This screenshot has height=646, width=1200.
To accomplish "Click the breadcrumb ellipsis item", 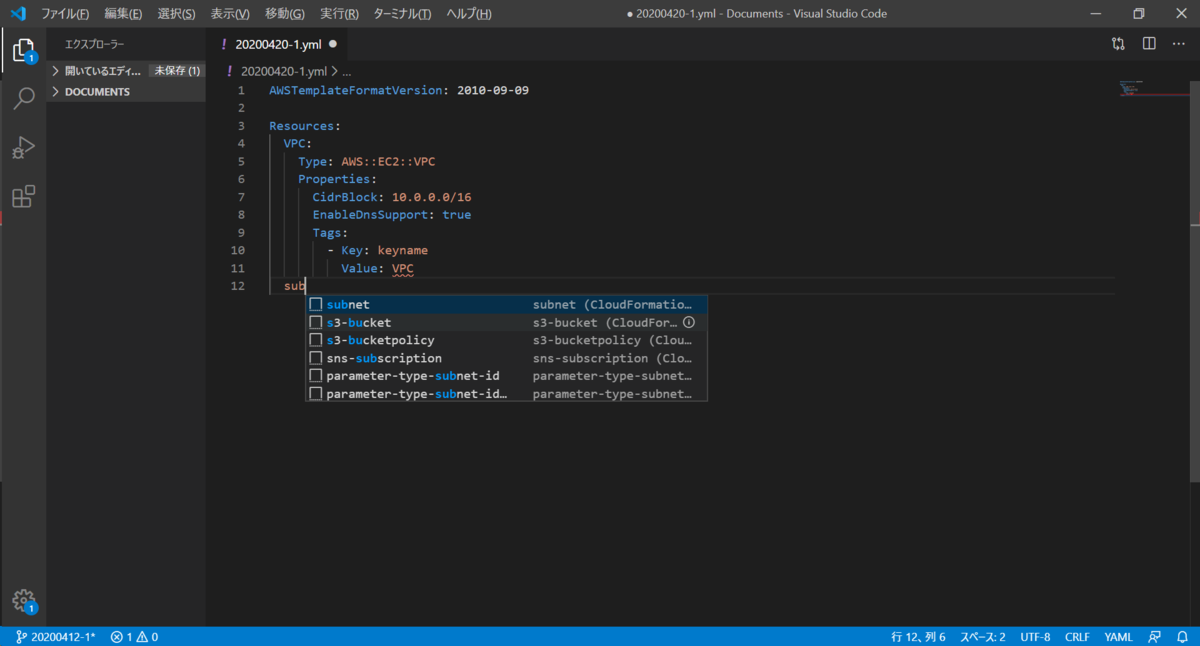I will tap(347, 72).
